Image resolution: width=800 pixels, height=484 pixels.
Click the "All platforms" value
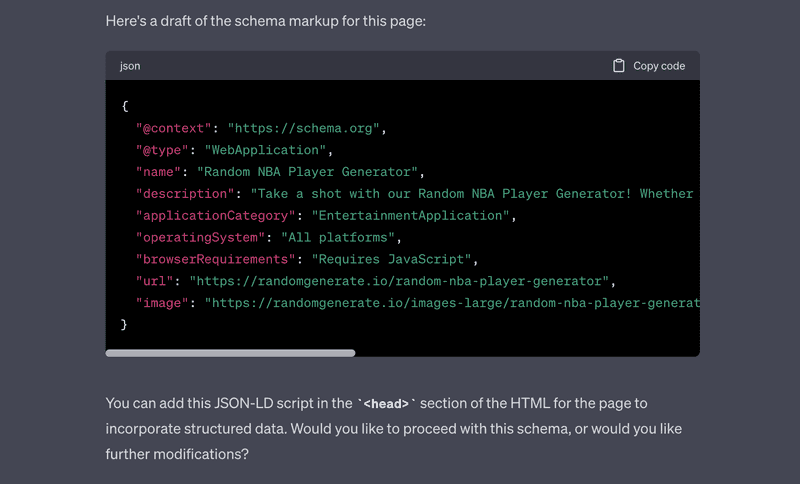[338, 238]
